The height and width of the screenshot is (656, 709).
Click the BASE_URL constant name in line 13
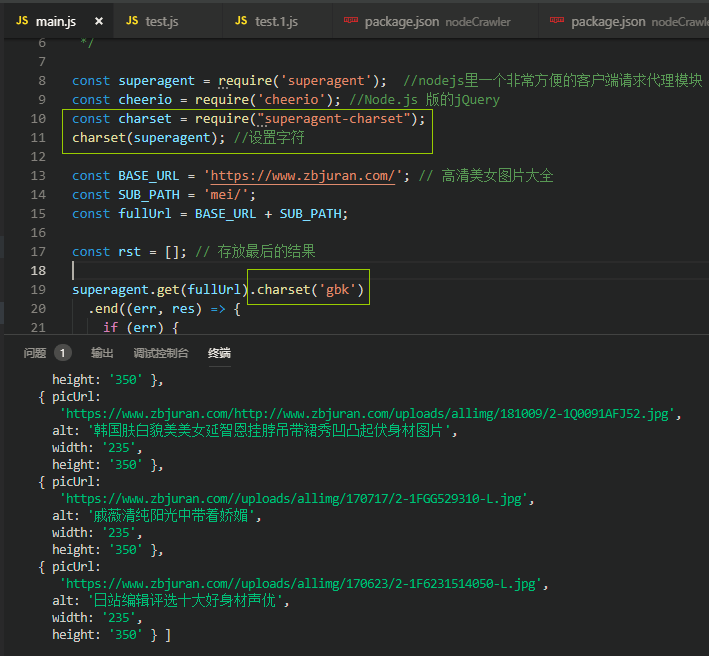pos(149,175)
